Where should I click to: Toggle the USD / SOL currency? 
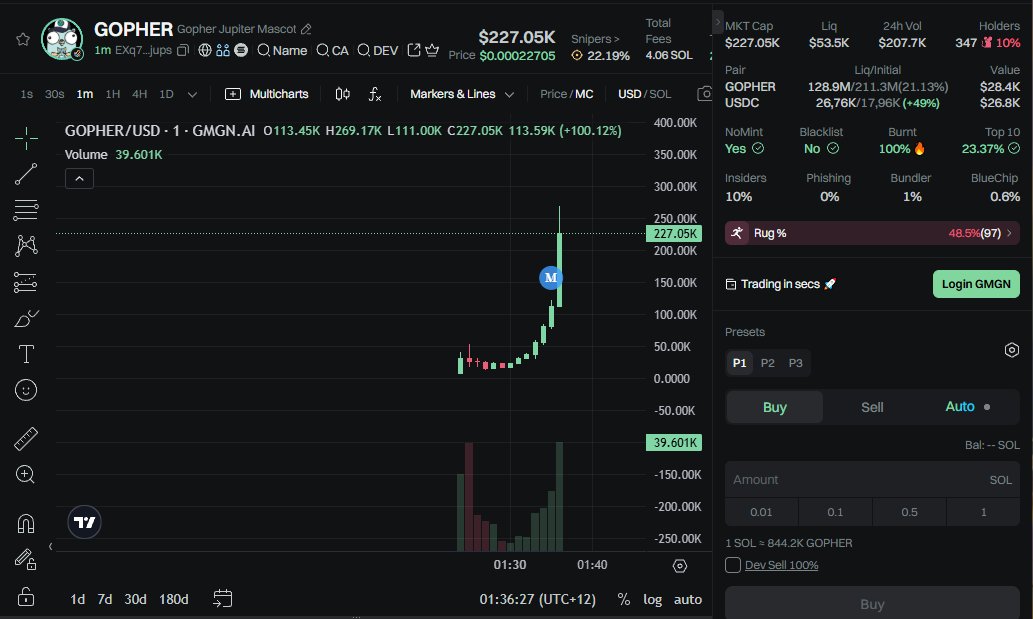[x=644, y=94]
